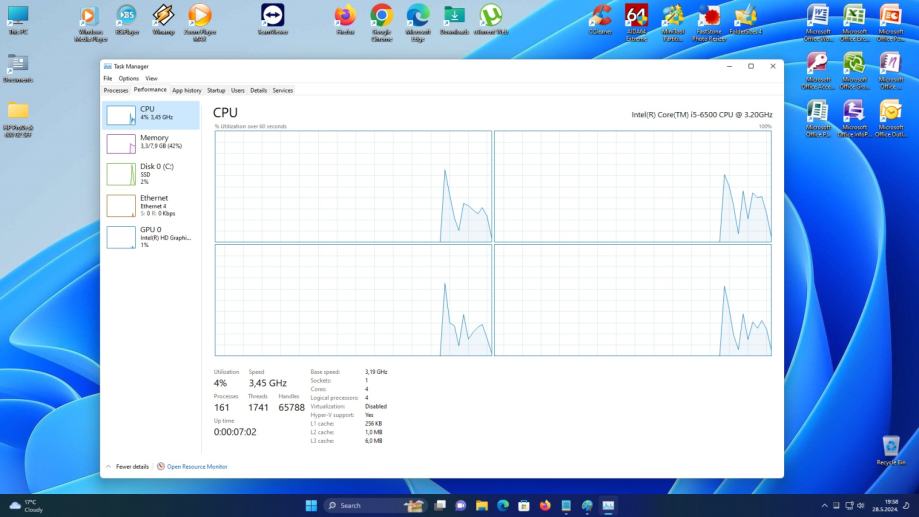Select the GPU 0 performance entry
This screenshot has width=919, height=517.
click(151, 237)
